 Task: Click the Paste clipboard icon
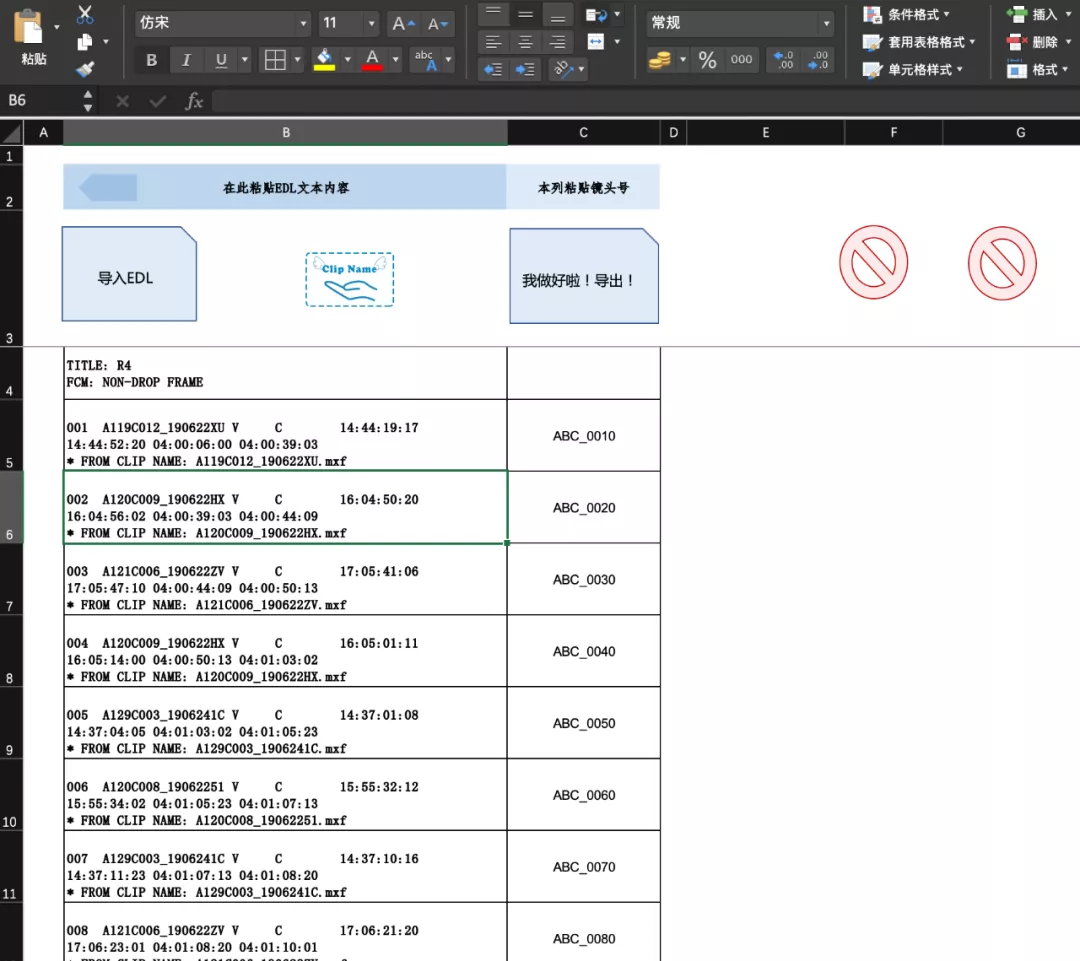click(28, 28)
